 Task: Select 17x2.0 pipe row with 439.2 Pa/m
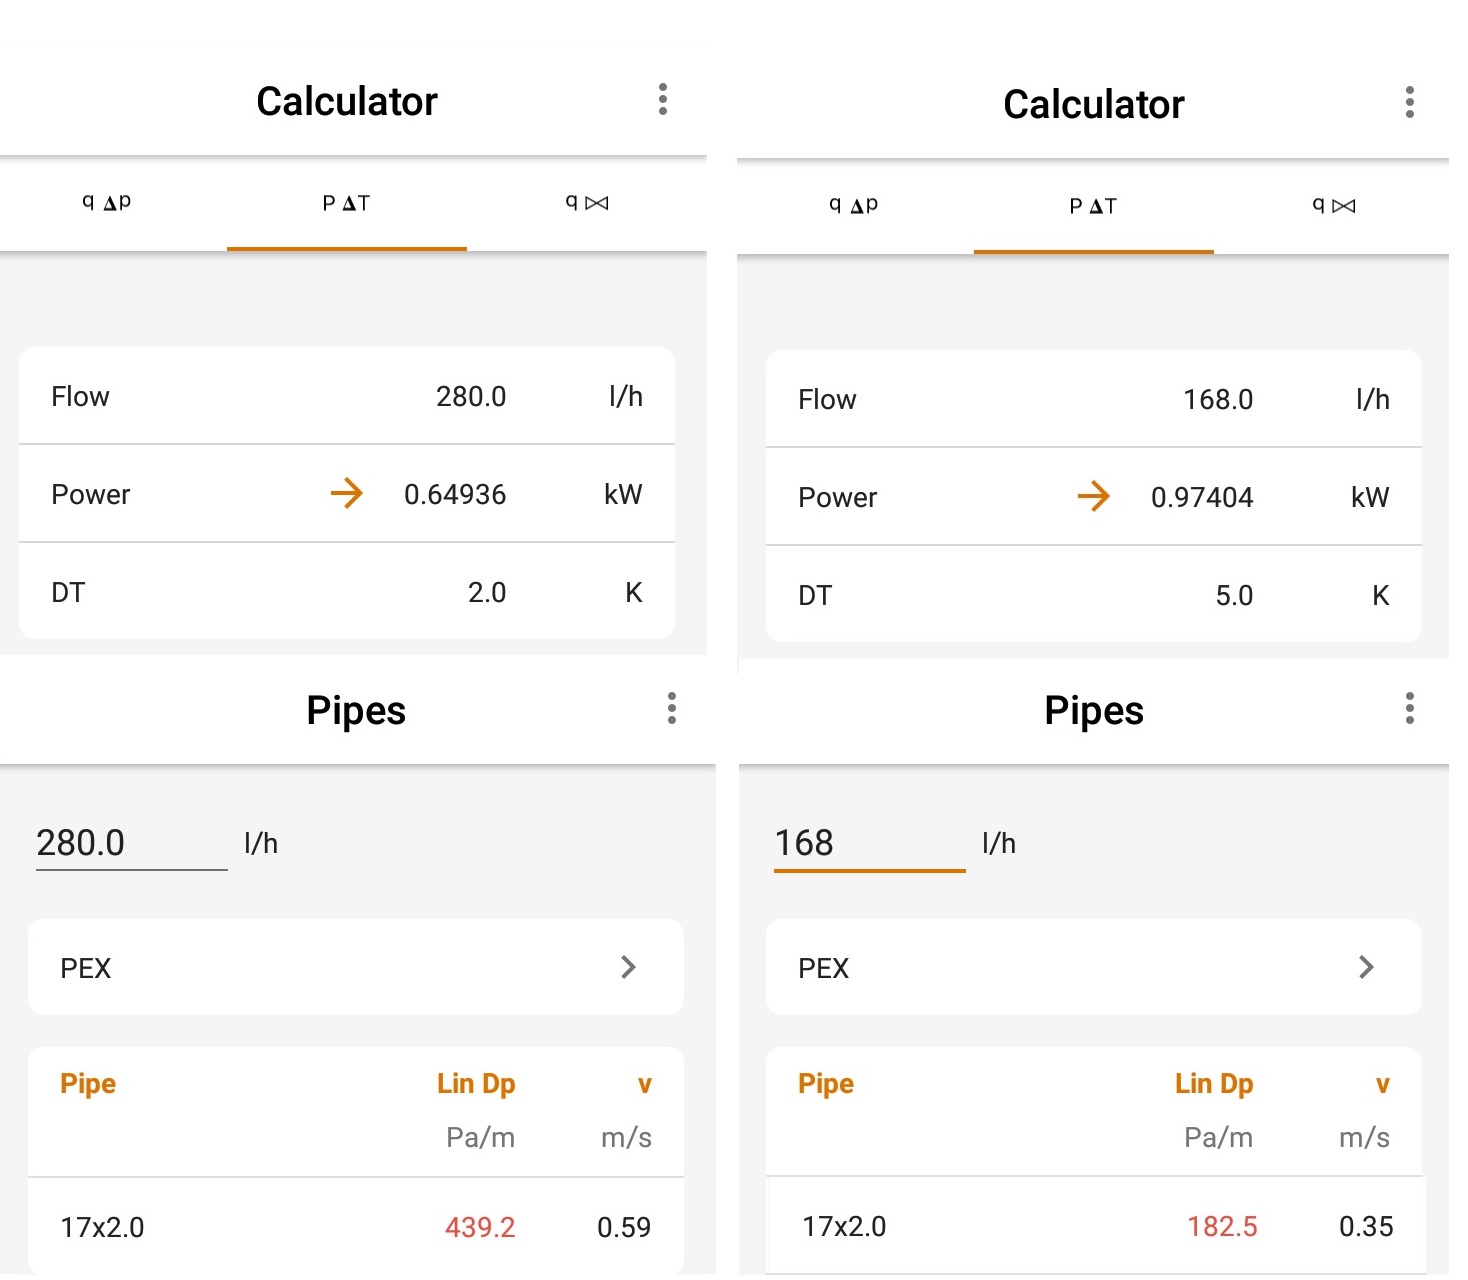tap(355, 1227)
